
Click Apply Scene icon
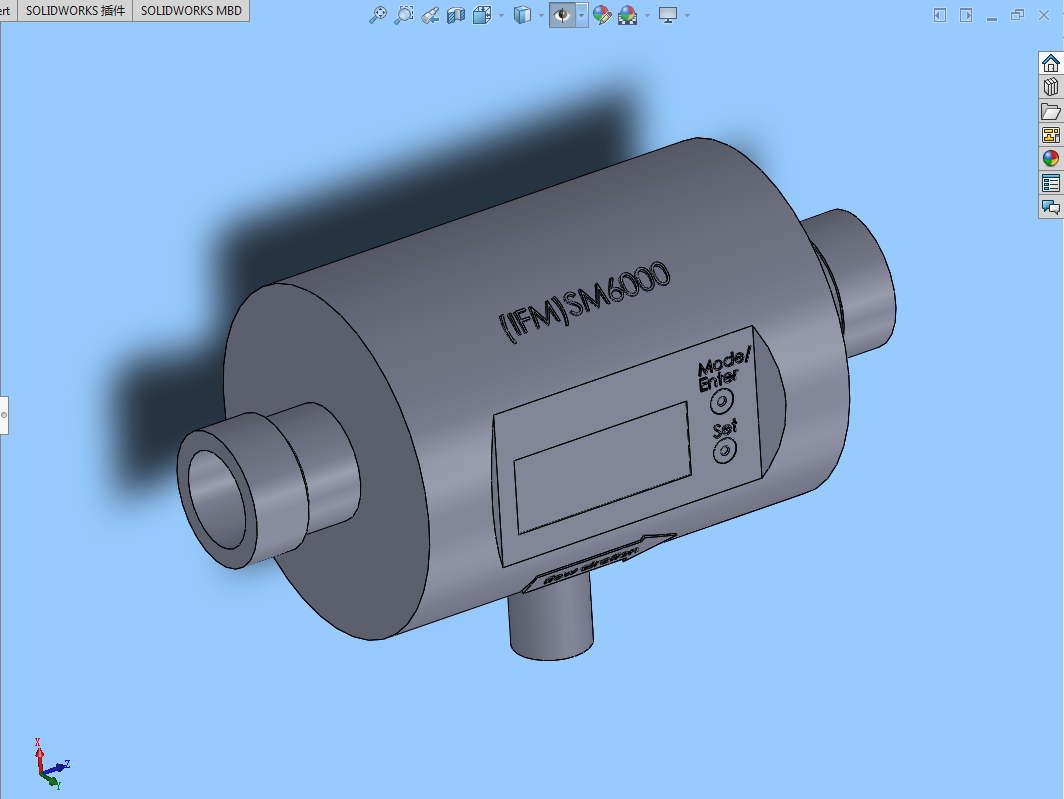(x=628, y=15)
